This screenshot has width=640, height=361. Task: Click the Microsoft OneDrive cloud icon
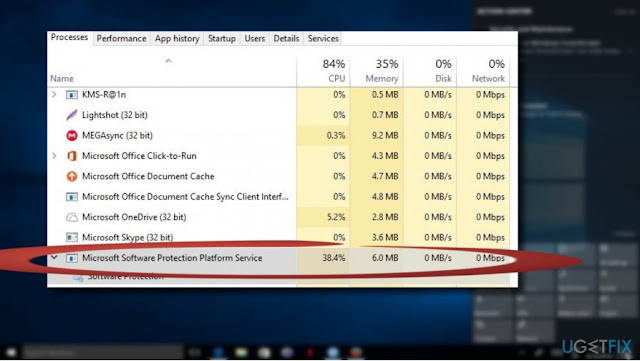click(x=72, y=217)
